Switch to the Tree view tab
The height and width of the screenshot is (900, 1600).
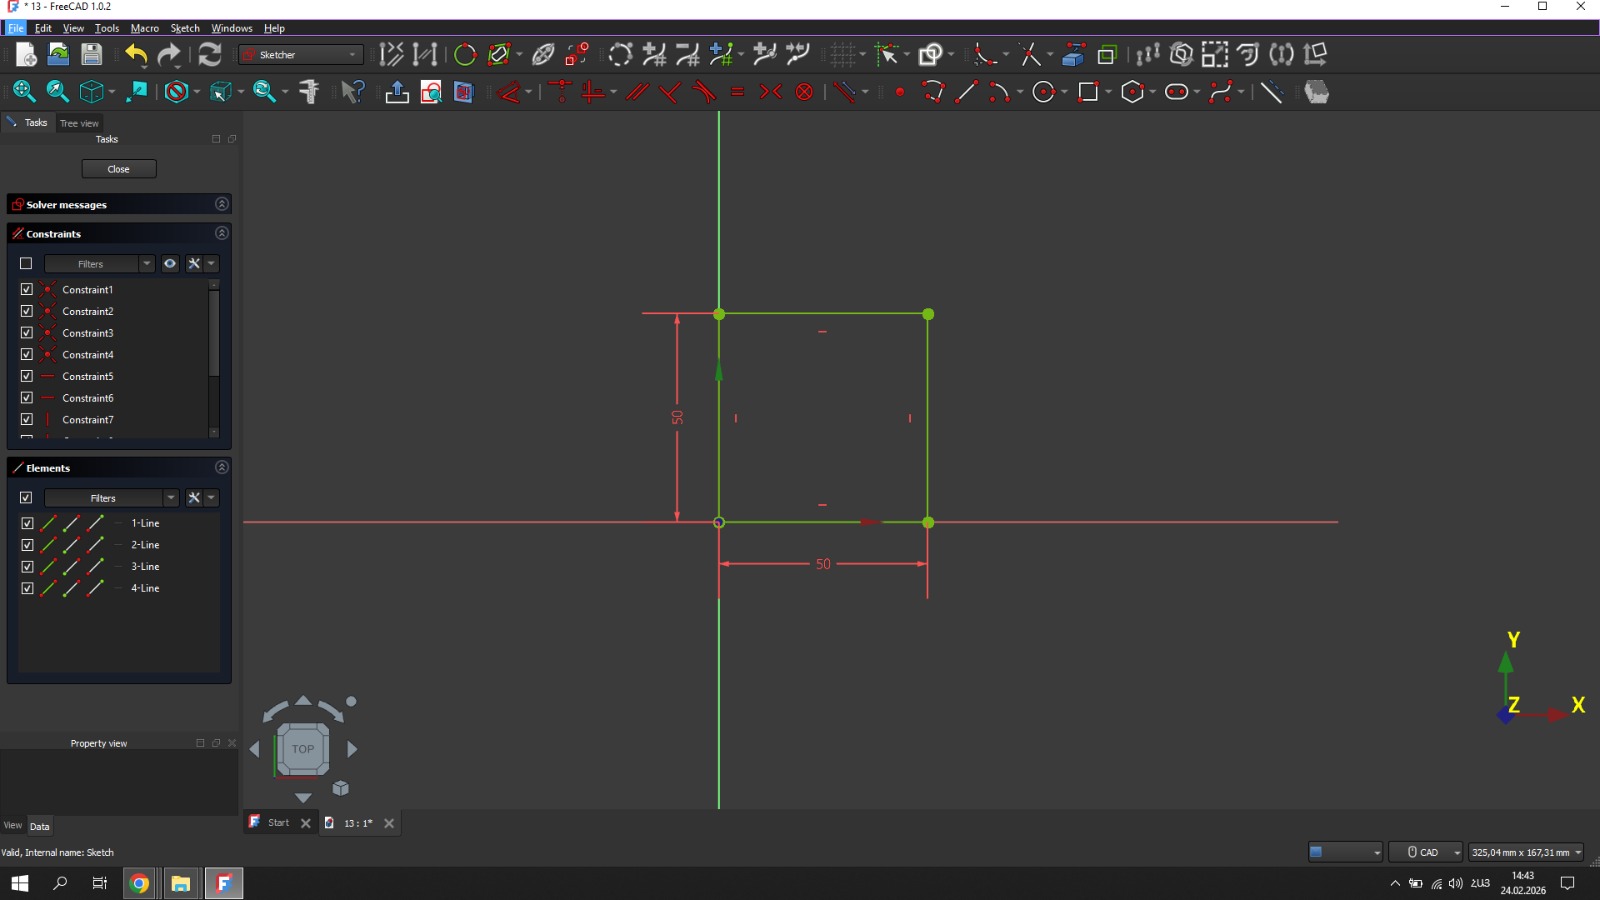coord(79,123)
